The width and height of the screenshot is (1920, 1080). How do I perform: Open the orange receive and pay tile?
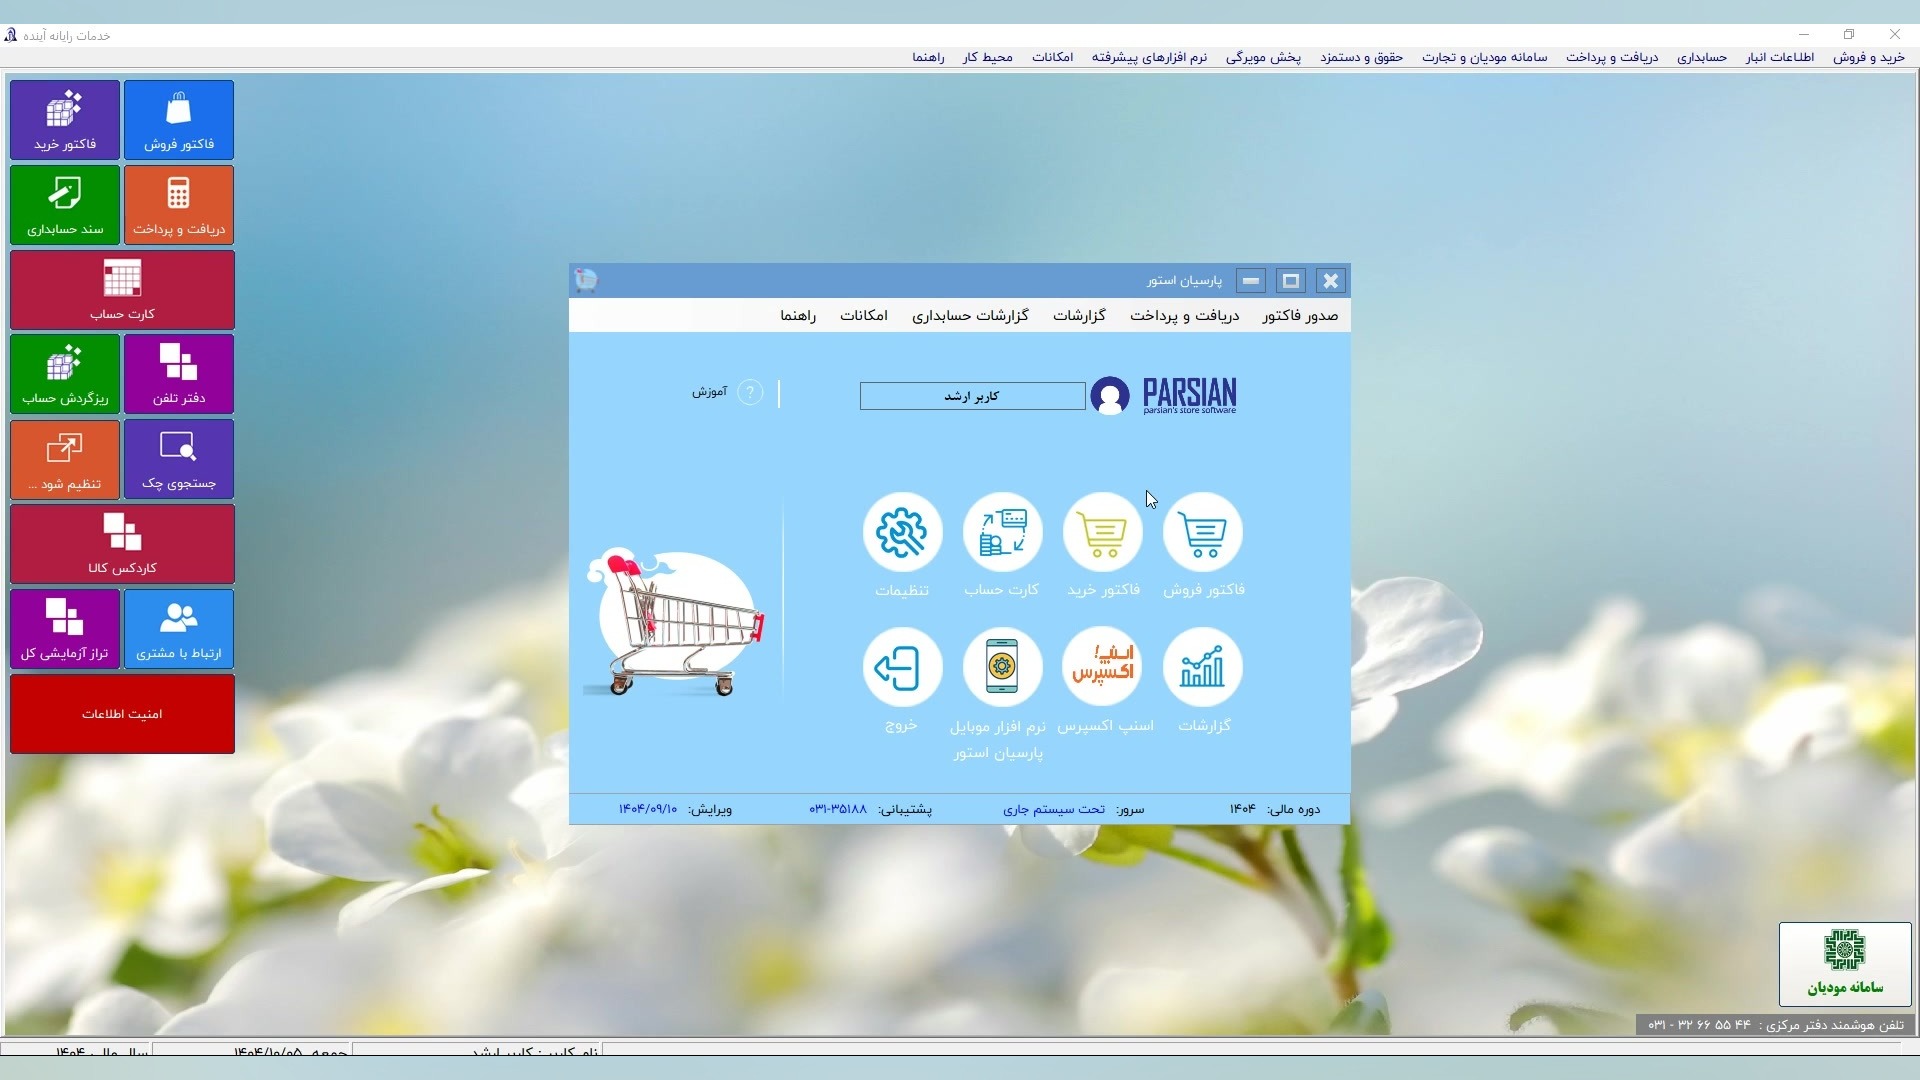click(179, 205)
